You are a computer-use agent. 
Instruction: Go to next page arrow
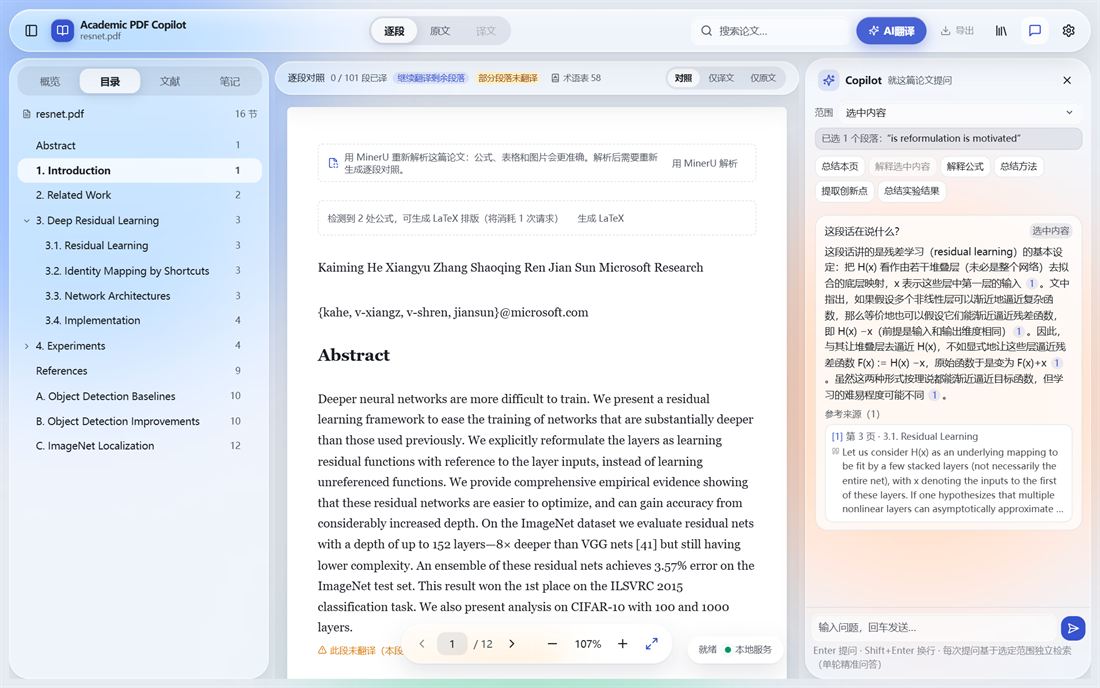(x=511, y=644)
